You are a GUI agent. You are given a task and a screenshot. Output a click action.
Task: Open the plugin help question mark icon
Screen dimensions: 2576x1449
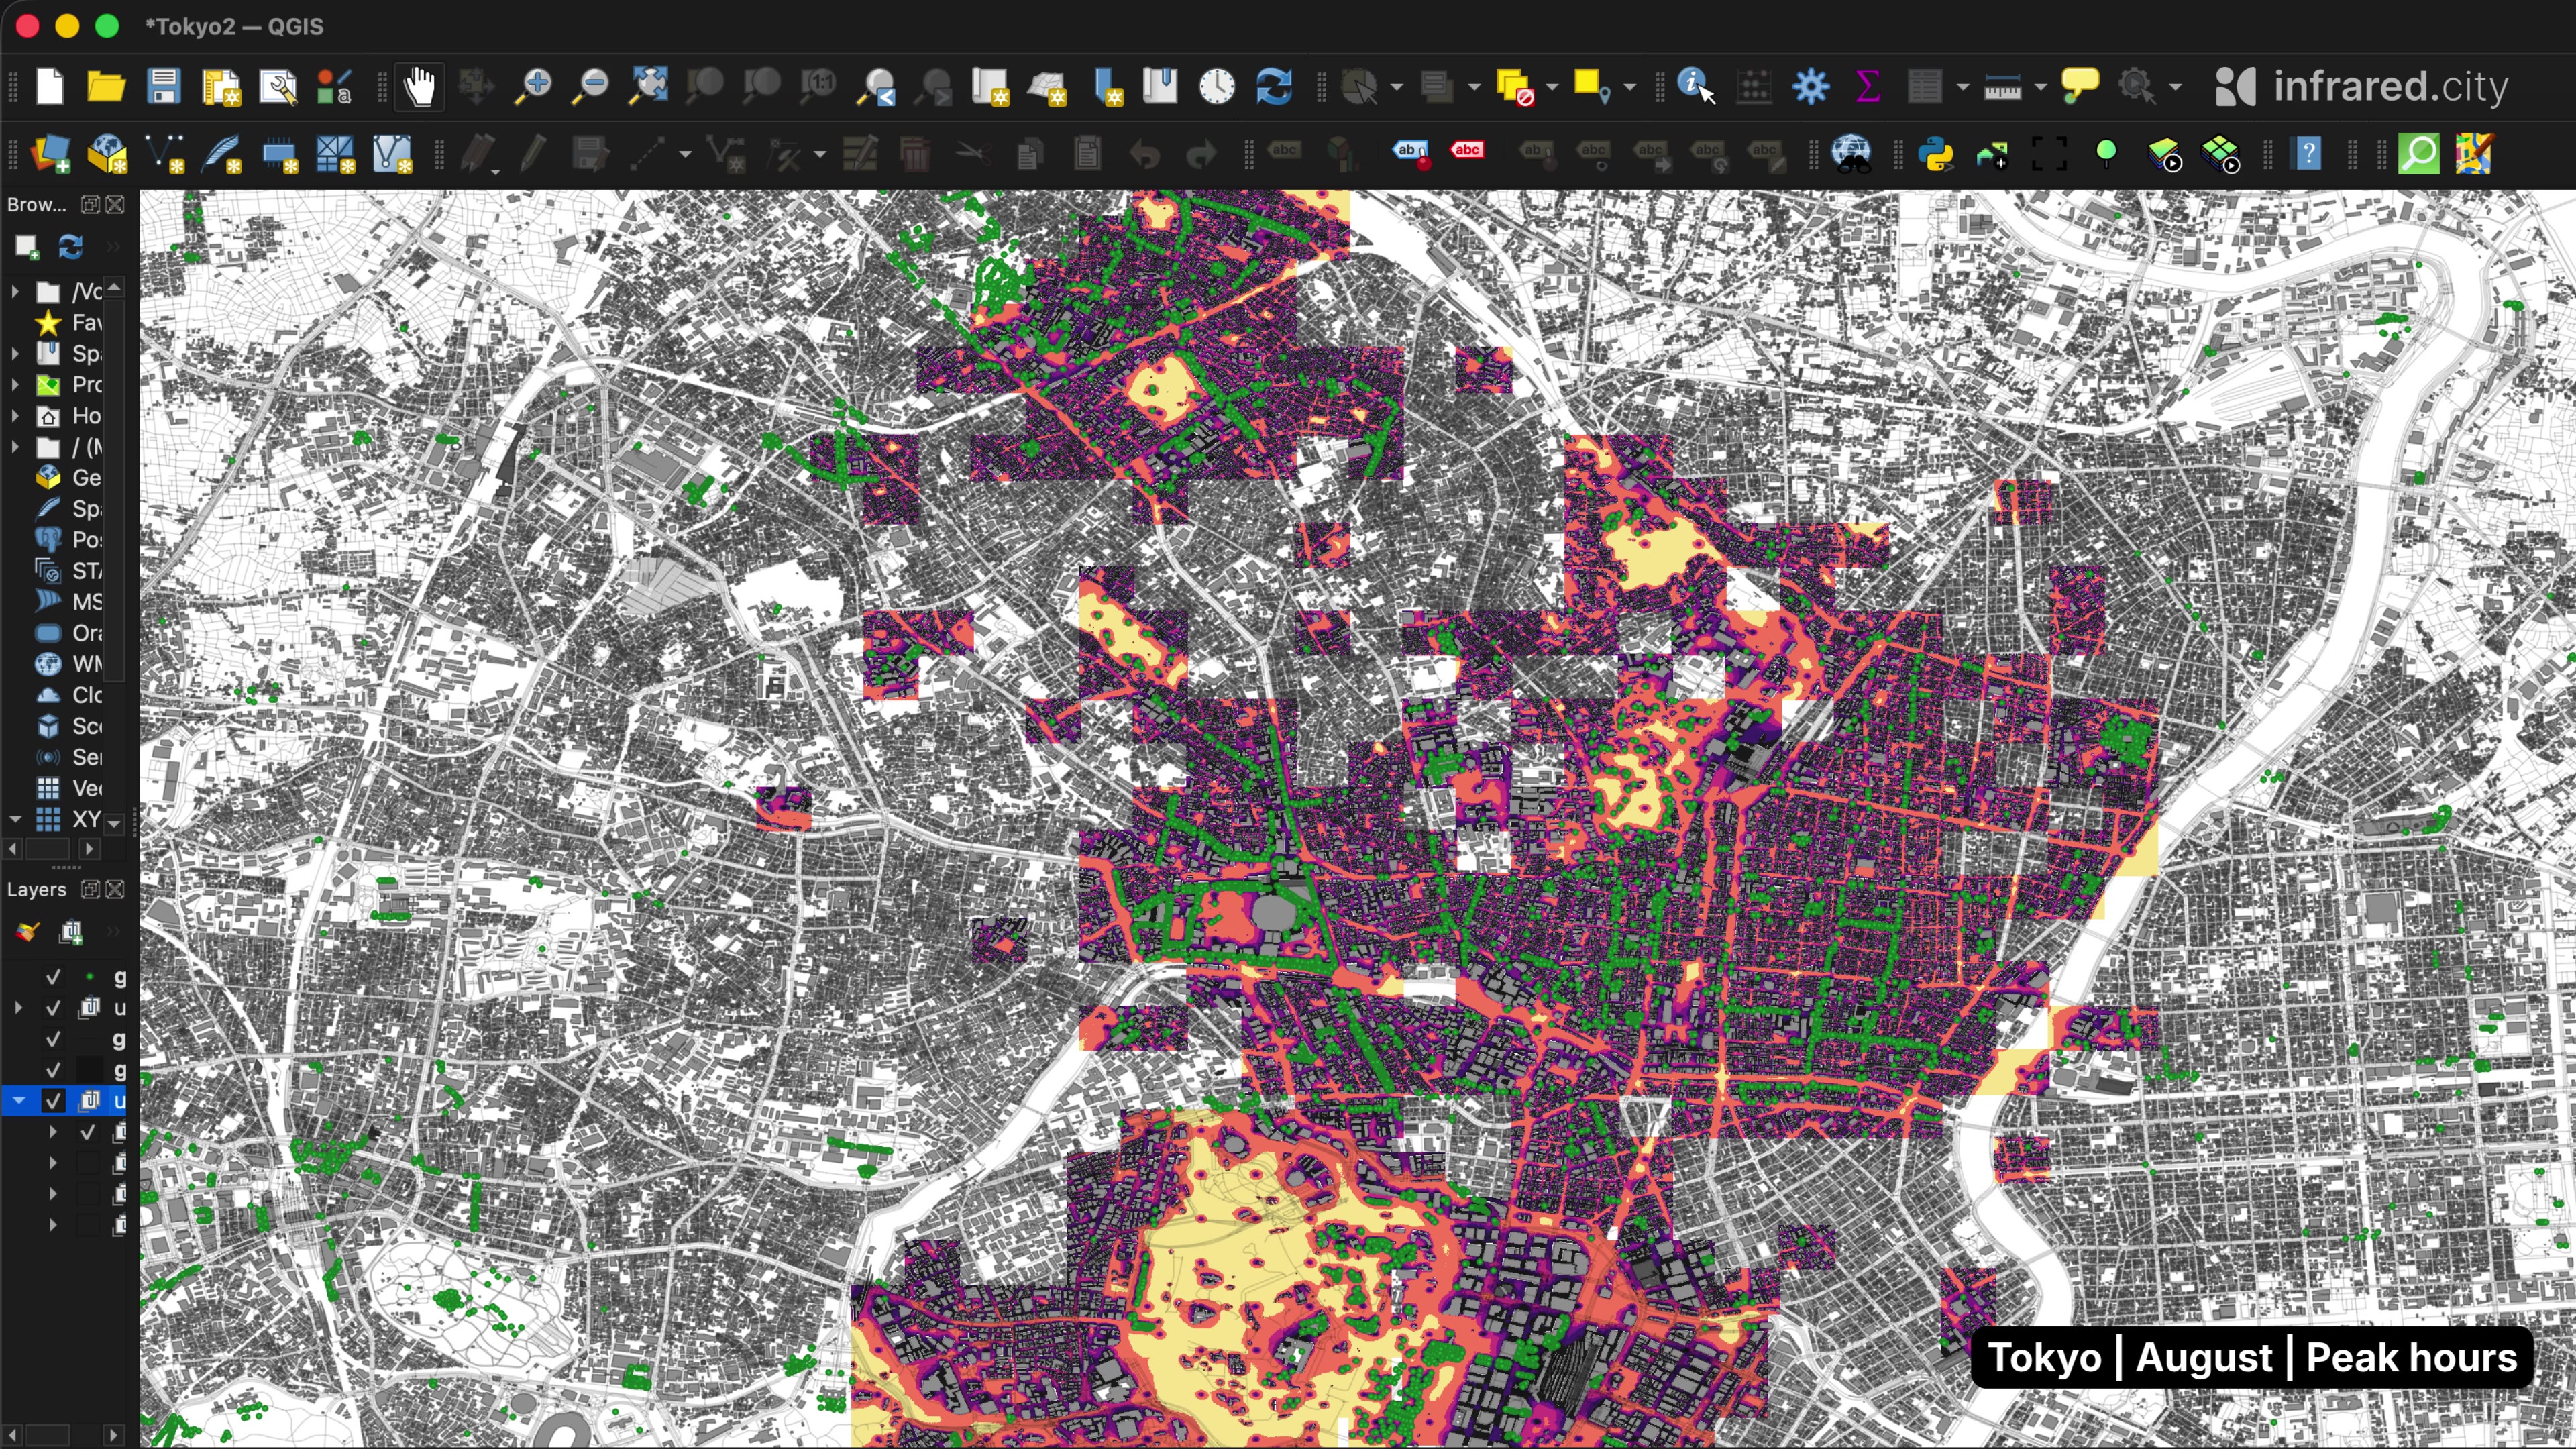coord(2308,154)
